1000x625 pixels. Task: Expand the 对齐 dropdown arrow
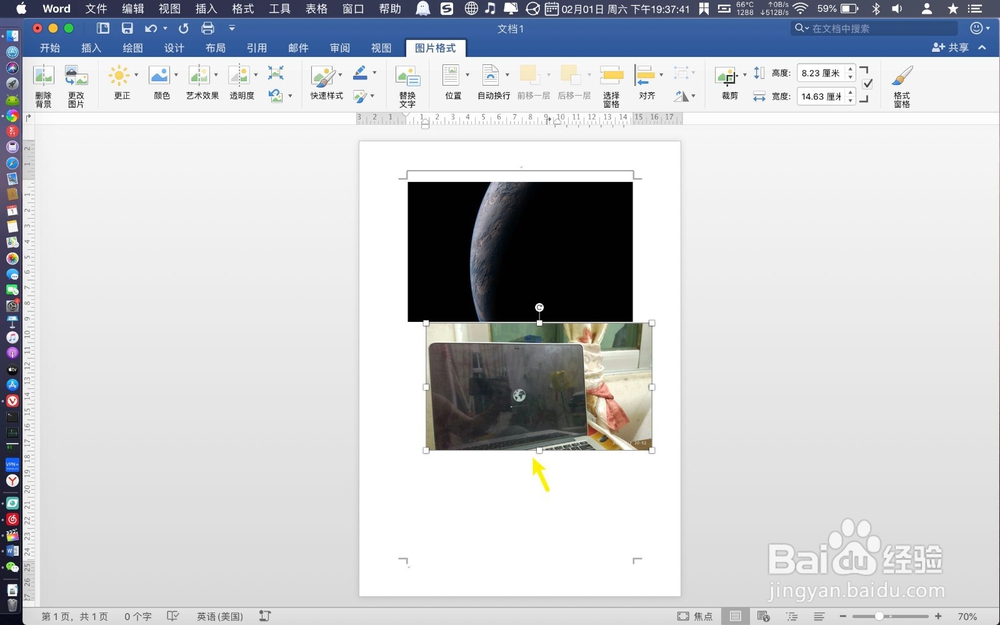pos(661,75)
